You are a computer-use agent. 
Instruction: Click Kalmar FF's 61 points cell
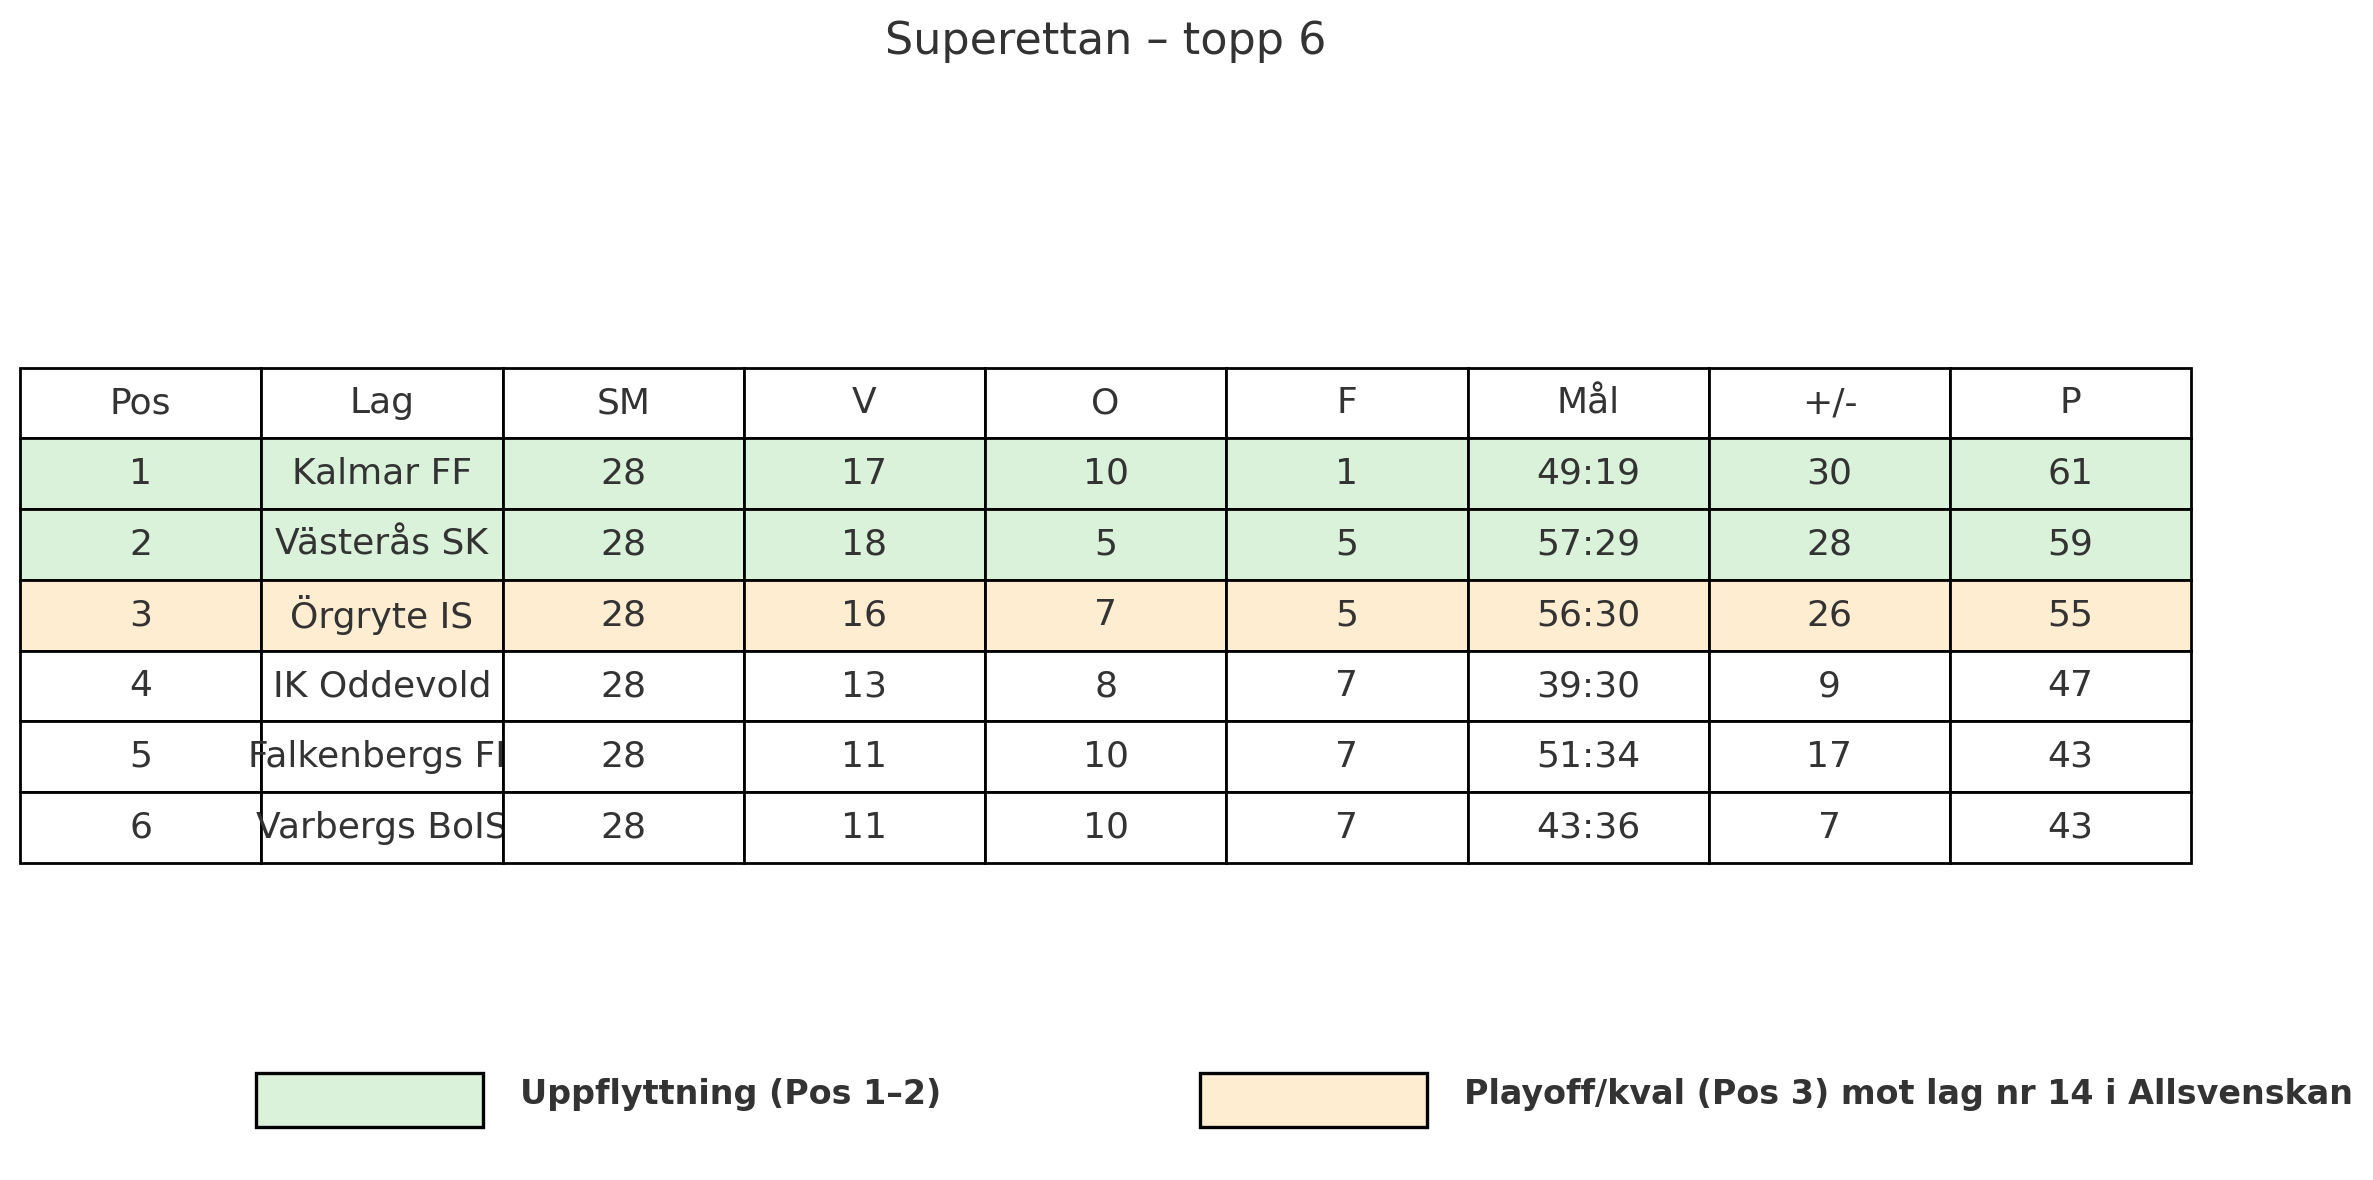(x=2070, y=473)
